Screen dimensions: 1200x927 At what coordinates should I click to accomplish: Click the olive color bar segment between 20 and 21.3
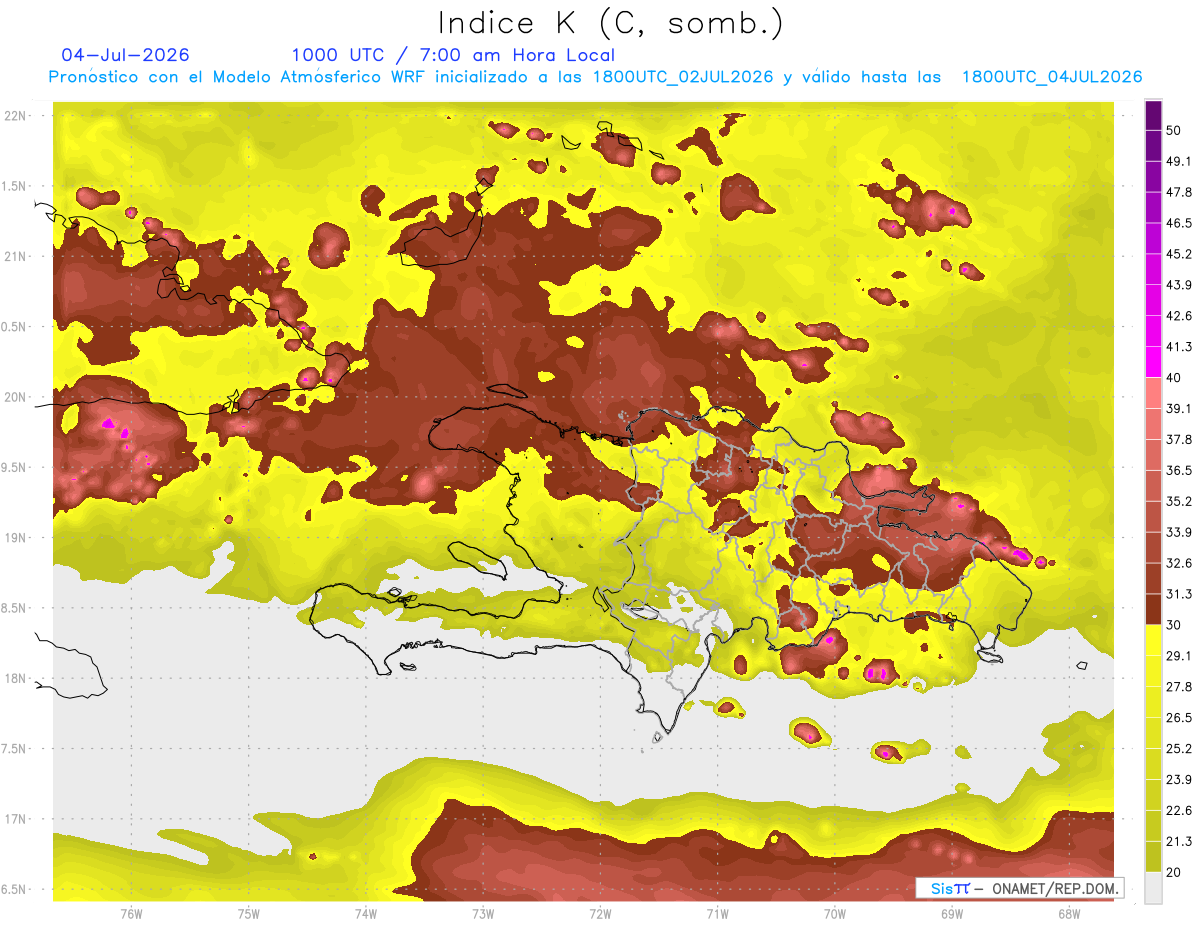click(x=1153, y=856)
